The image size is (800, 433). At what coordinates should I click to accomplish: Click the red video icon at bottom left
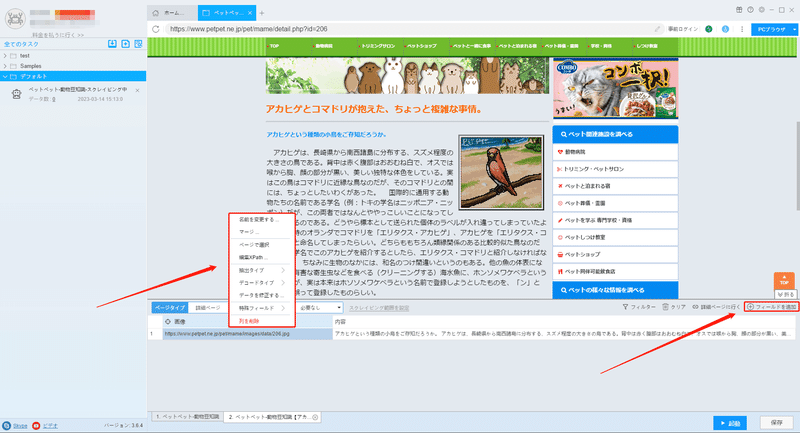[36, 425]
